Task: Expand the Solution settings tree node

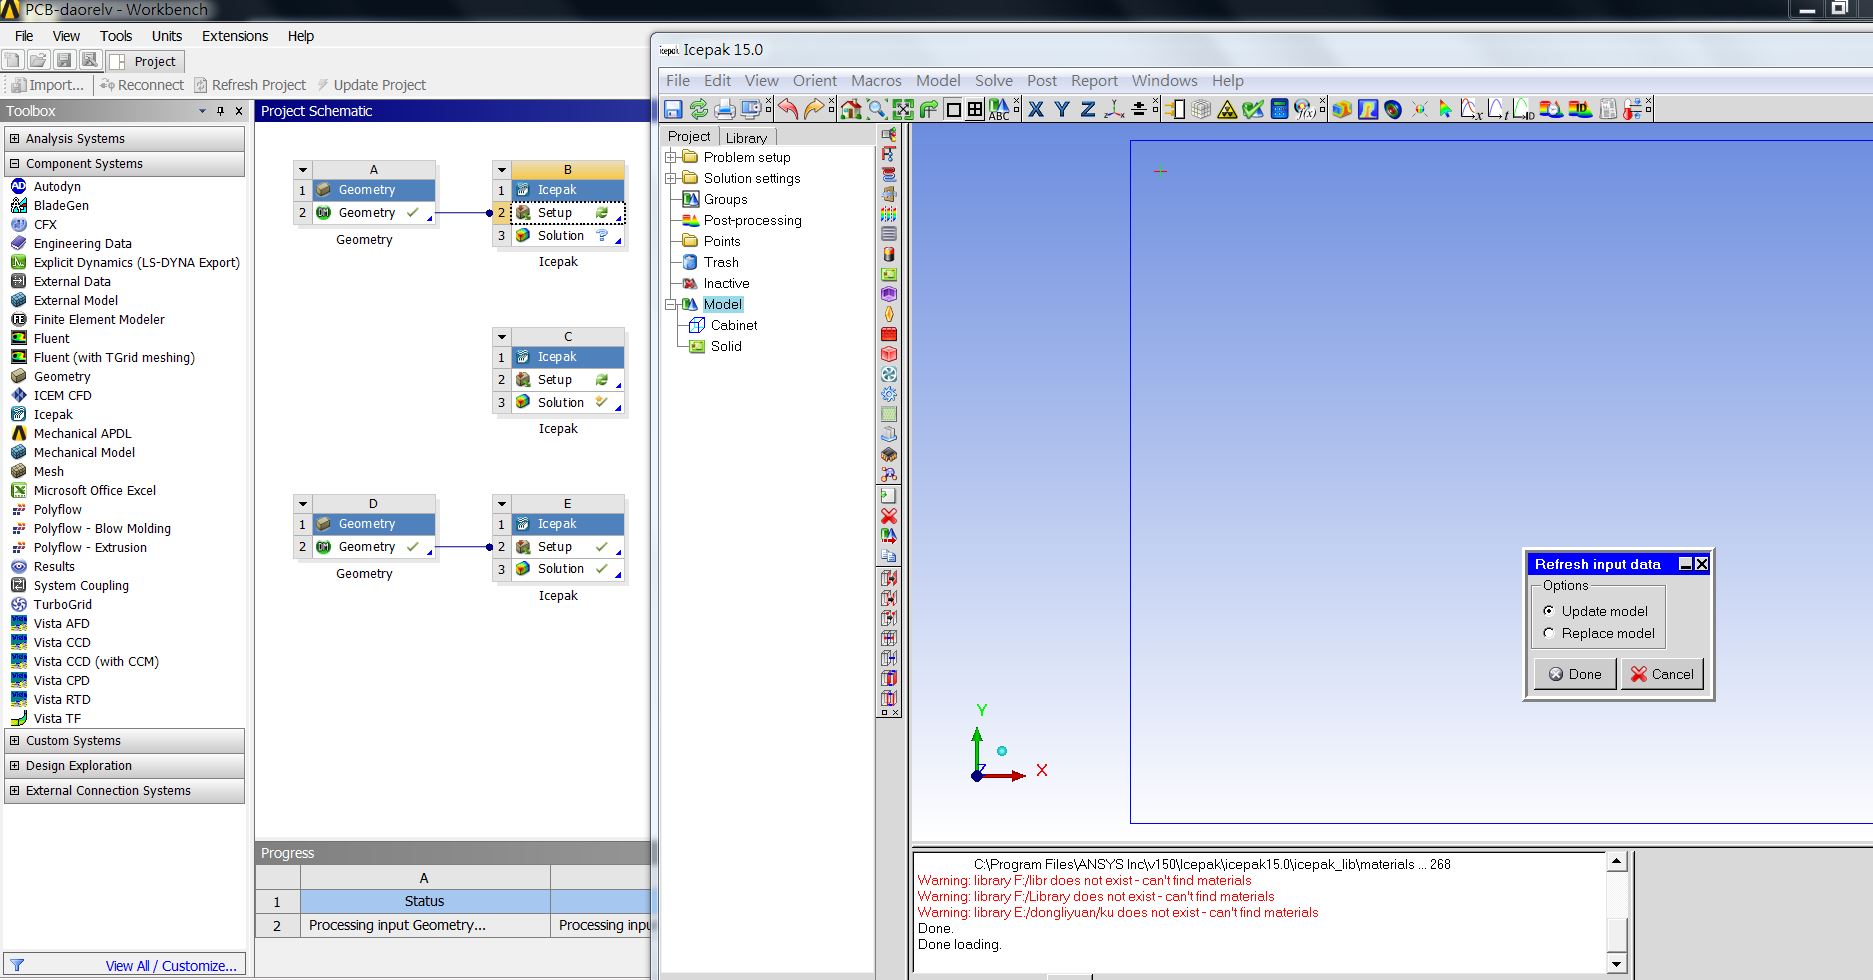Action: click(671, 178)
